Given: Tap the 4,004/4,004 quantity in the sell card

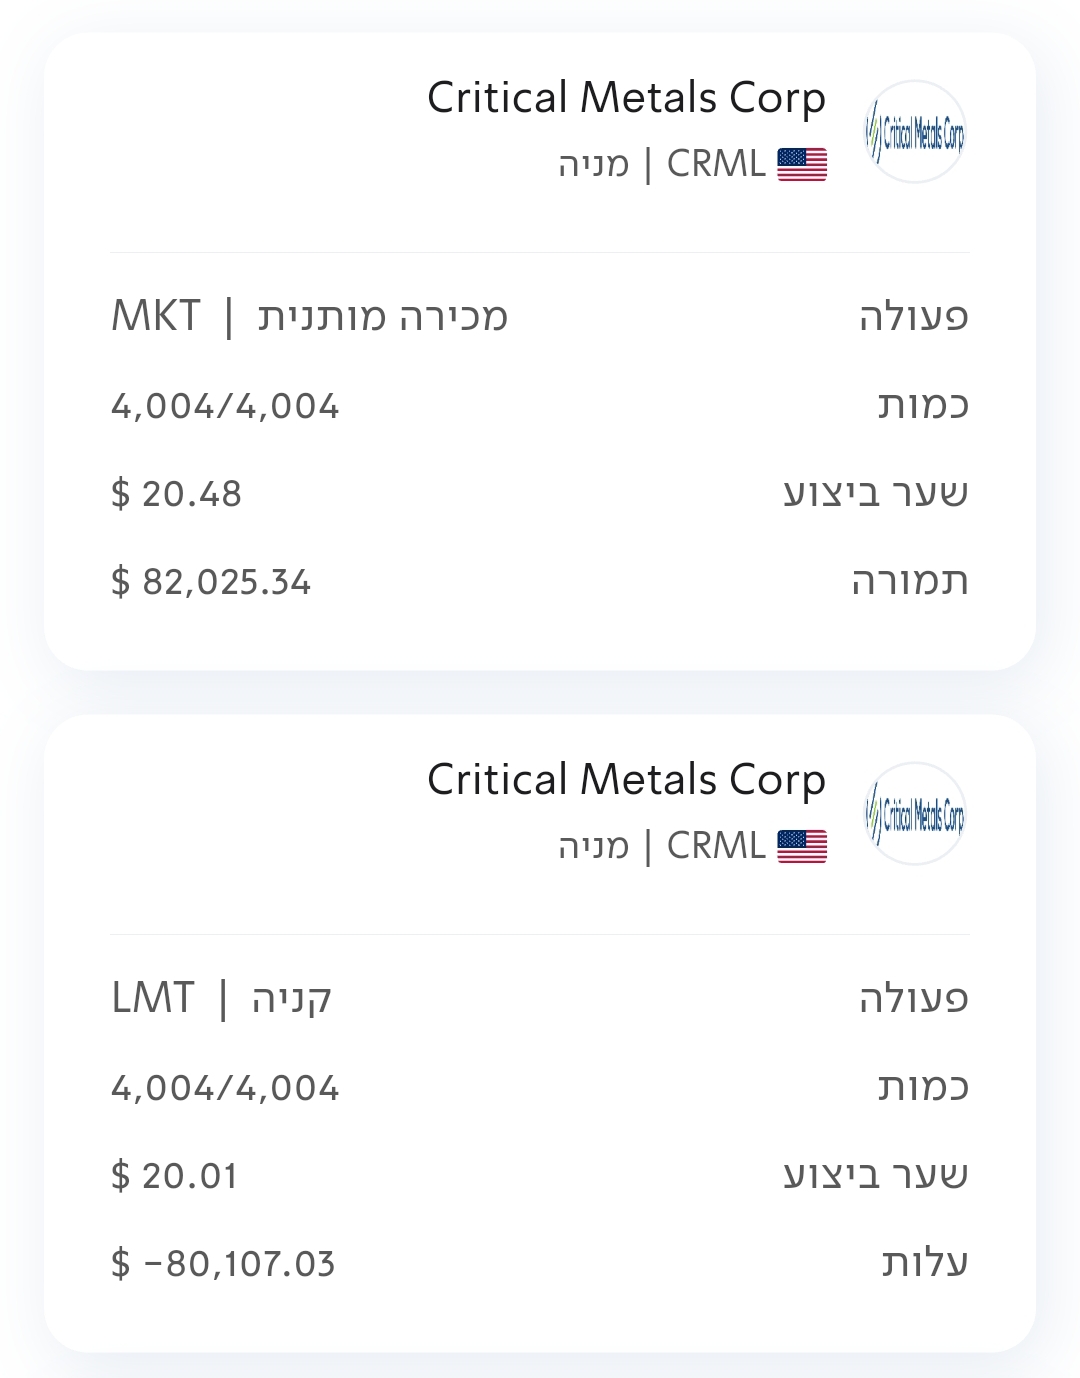Looking at the screenshot, I should tap(225, 406).
